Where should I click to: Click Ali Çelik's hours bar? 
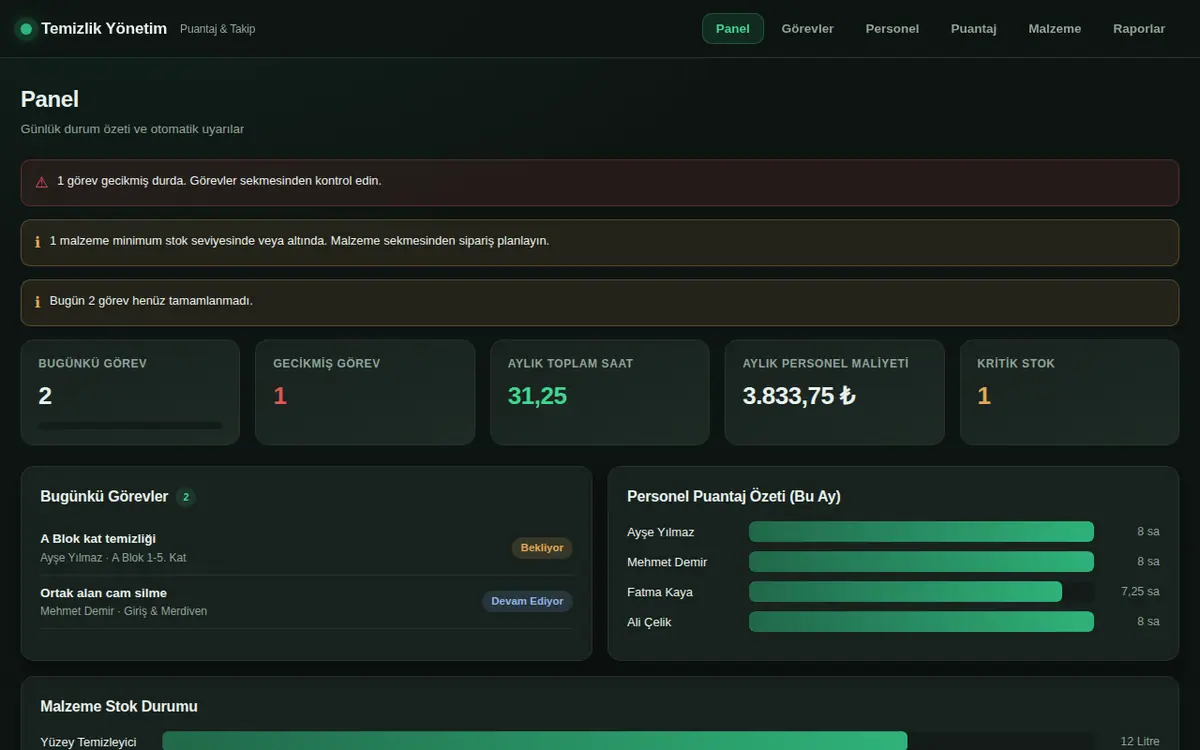click(921, 622)
